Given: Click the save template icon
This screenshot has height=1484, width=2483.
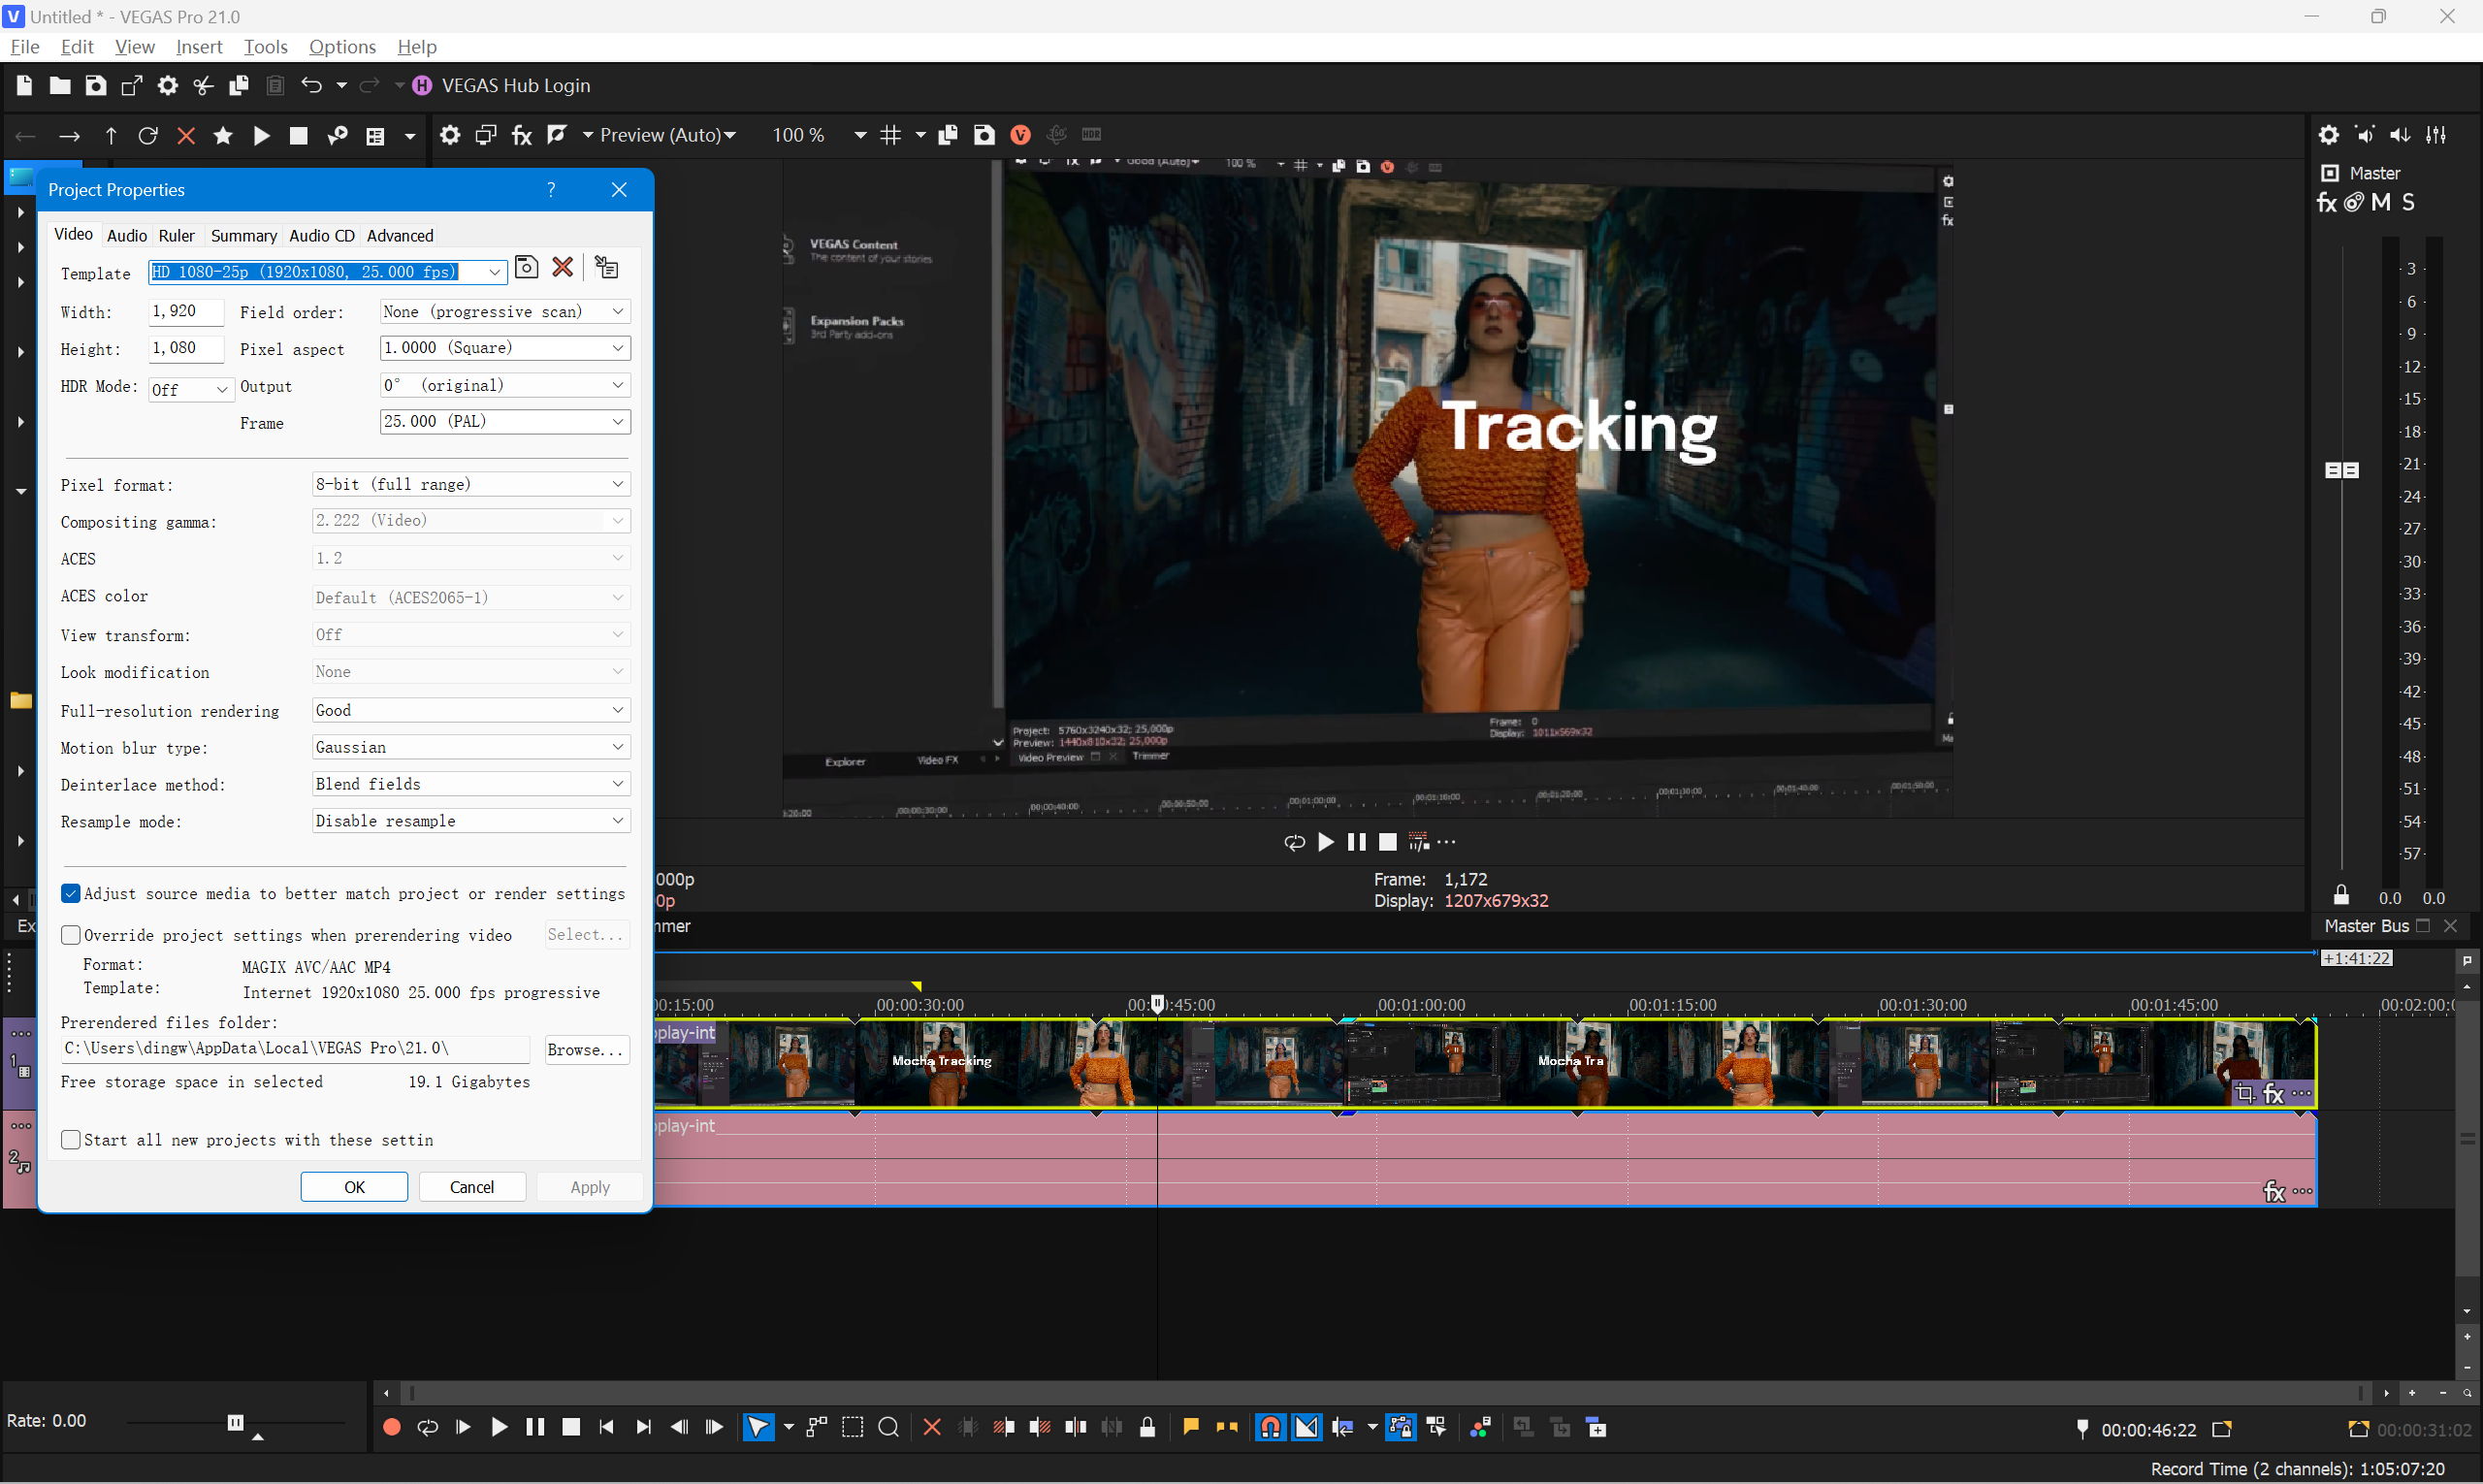Looking at the screenshot, I should click(526, 268).
